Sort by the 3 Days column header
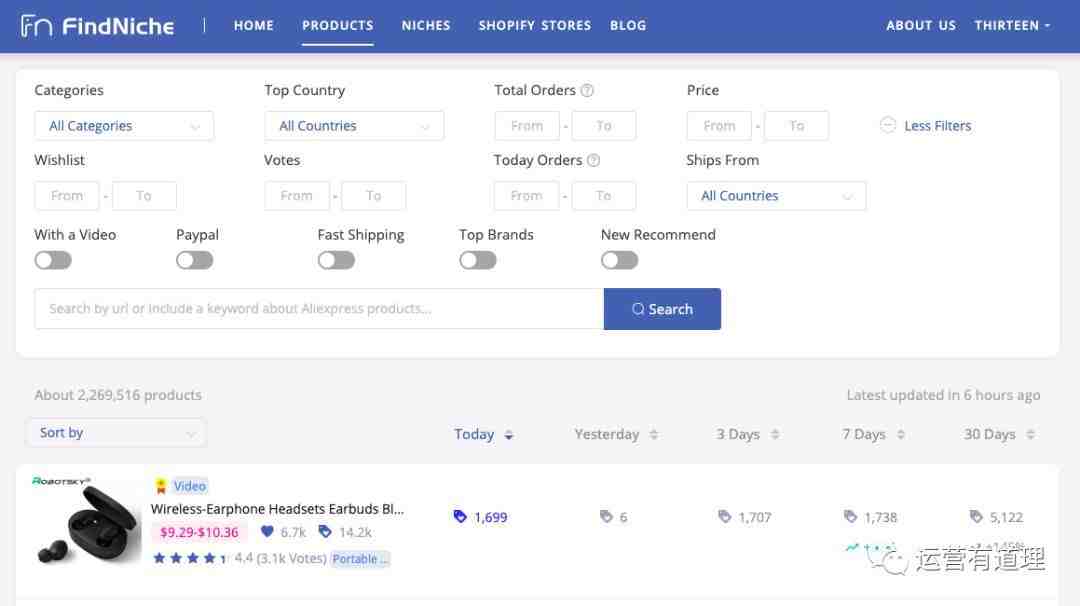Screen dimensions: 1080x606 click(738, 435)
